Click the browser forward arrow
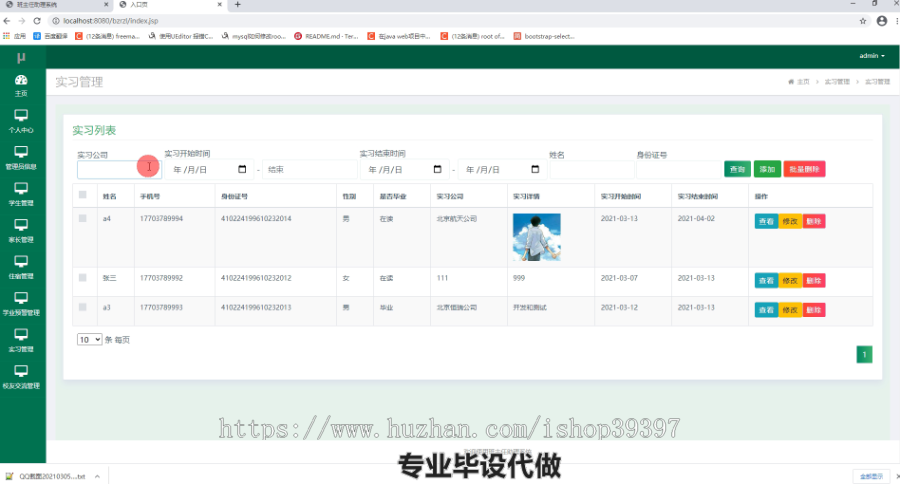The image size is (900, 484). pyautogui.click(x=22, y=21)
